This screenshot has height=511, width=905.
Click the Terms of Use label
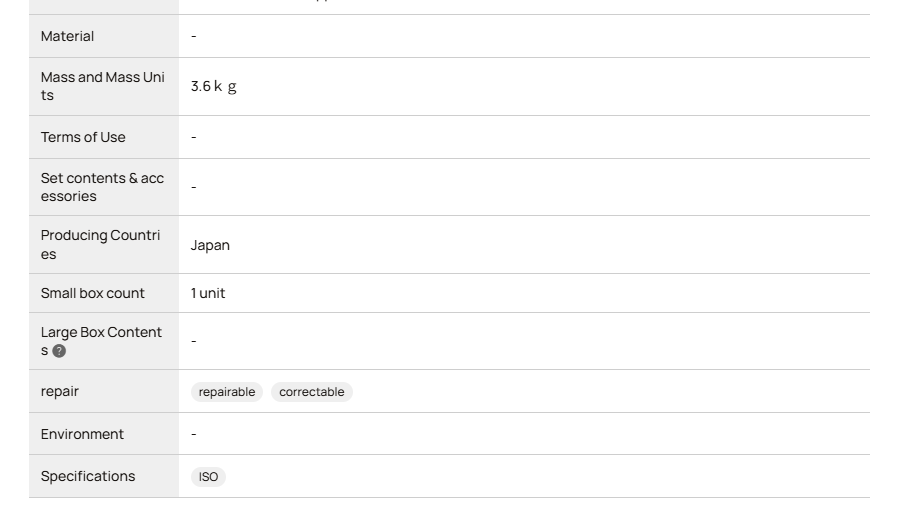point(83,137)
